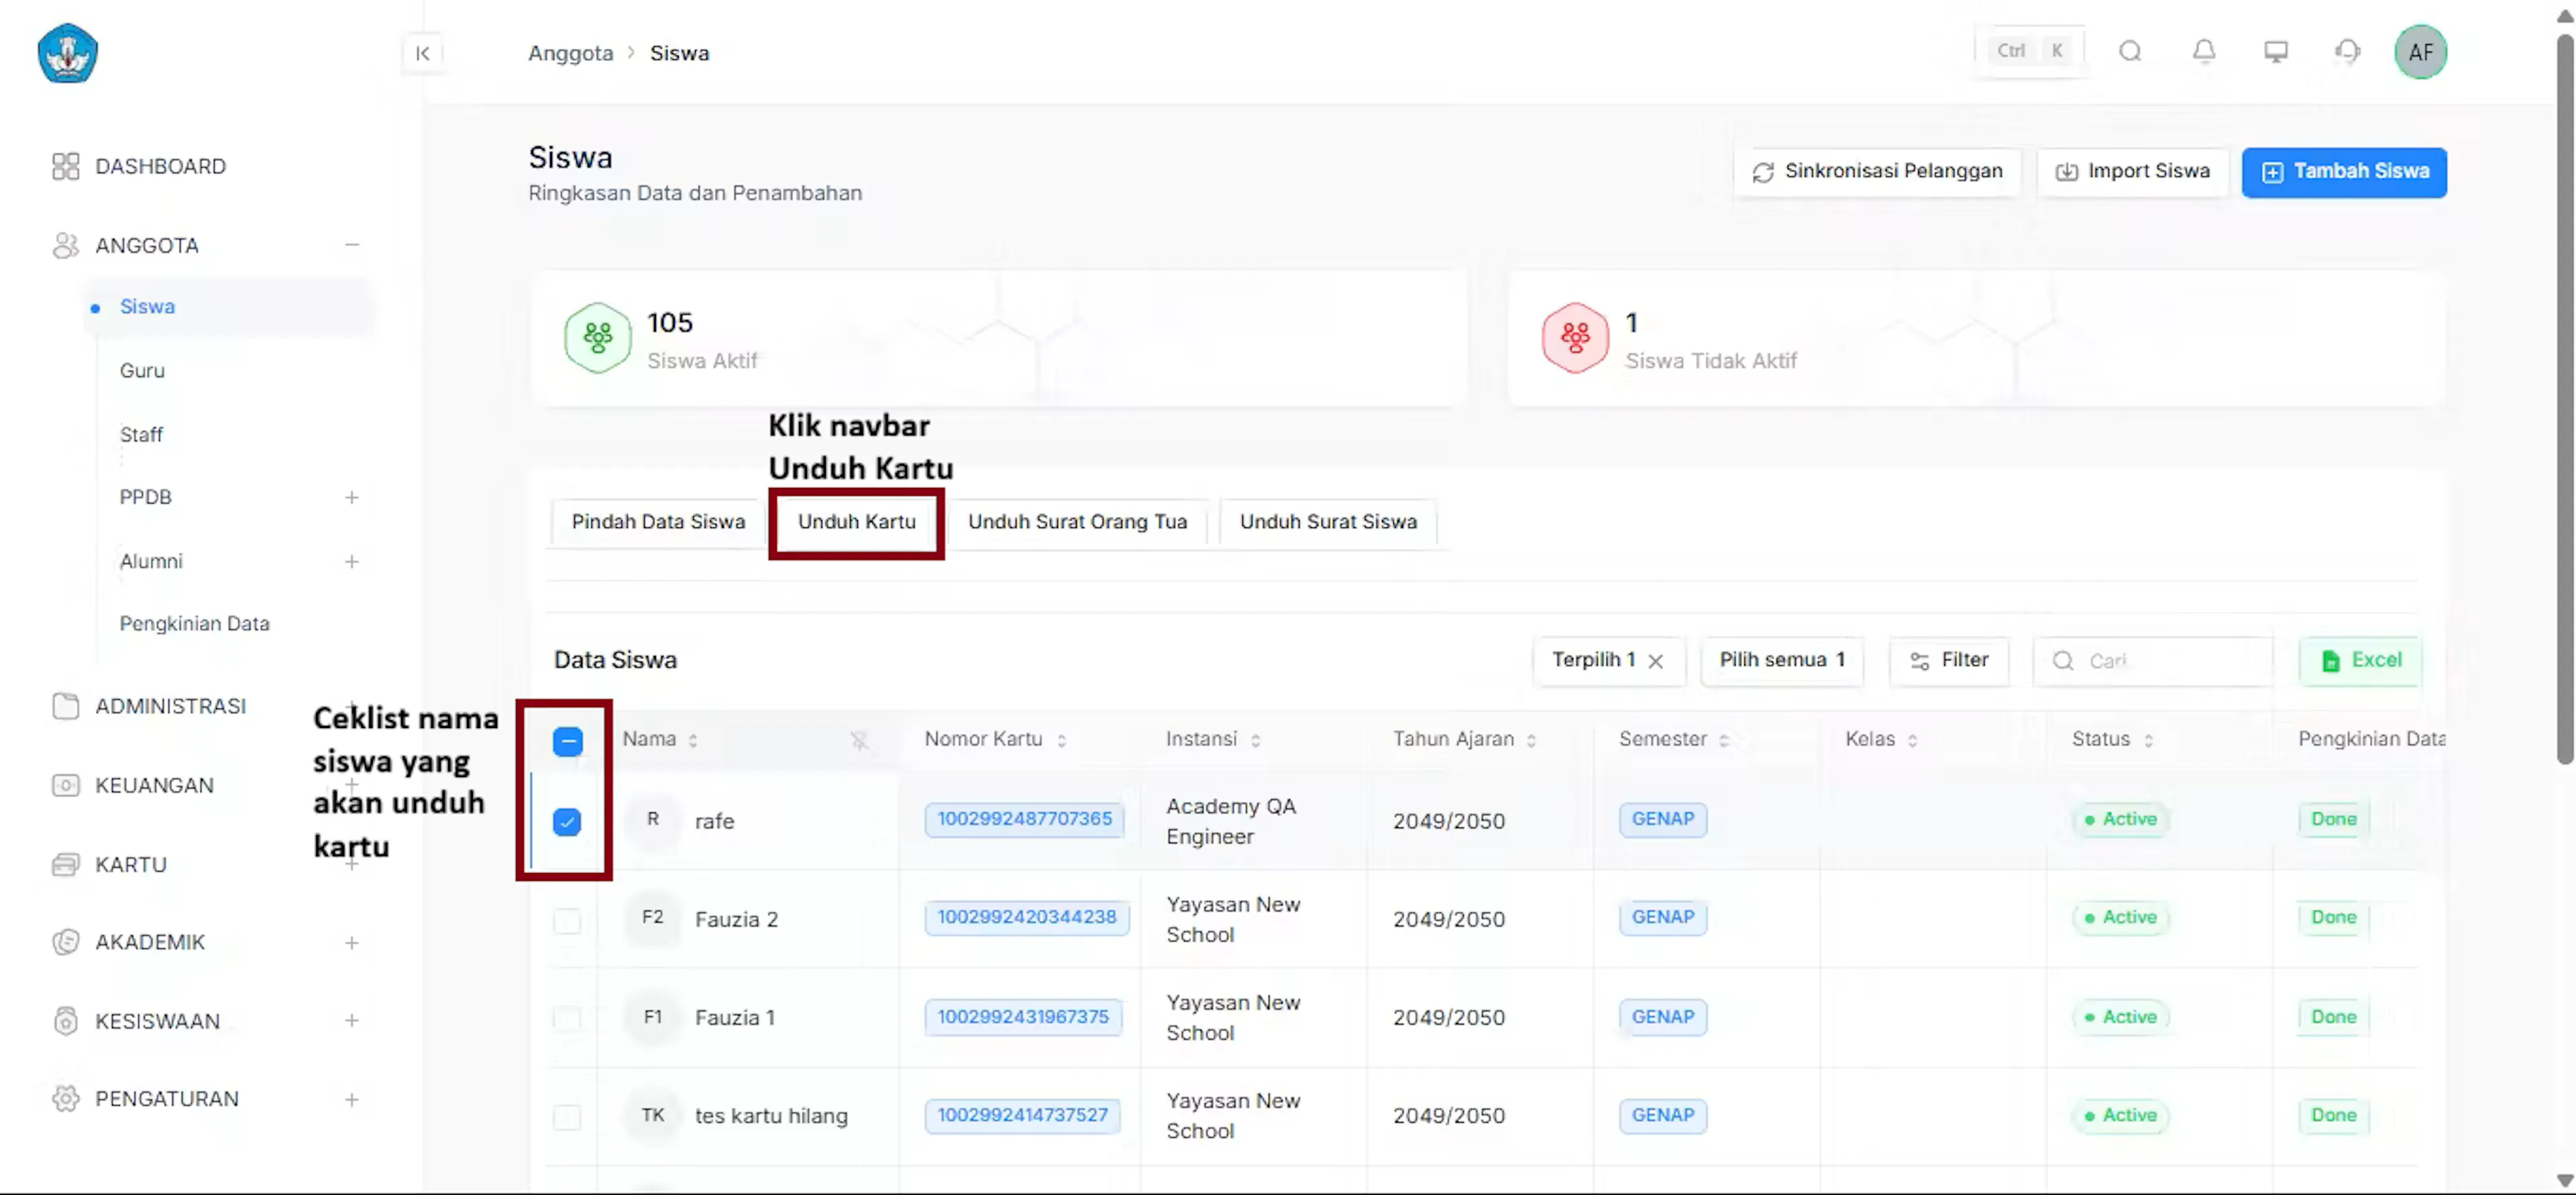Expand the PPDB submenu
2576x1195 pixels.
(x=352, y=497)
